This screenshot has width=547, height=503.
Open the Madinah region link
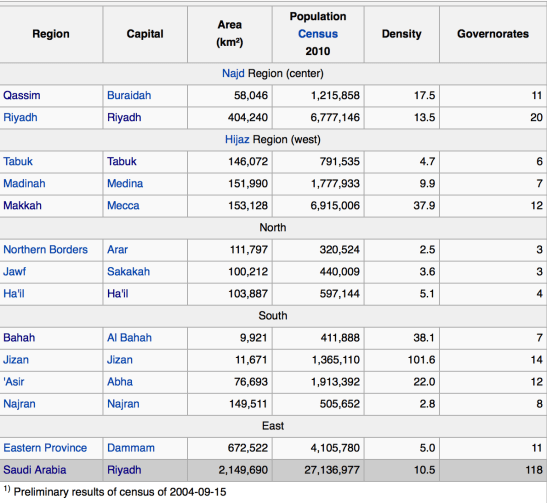(24, 183)
